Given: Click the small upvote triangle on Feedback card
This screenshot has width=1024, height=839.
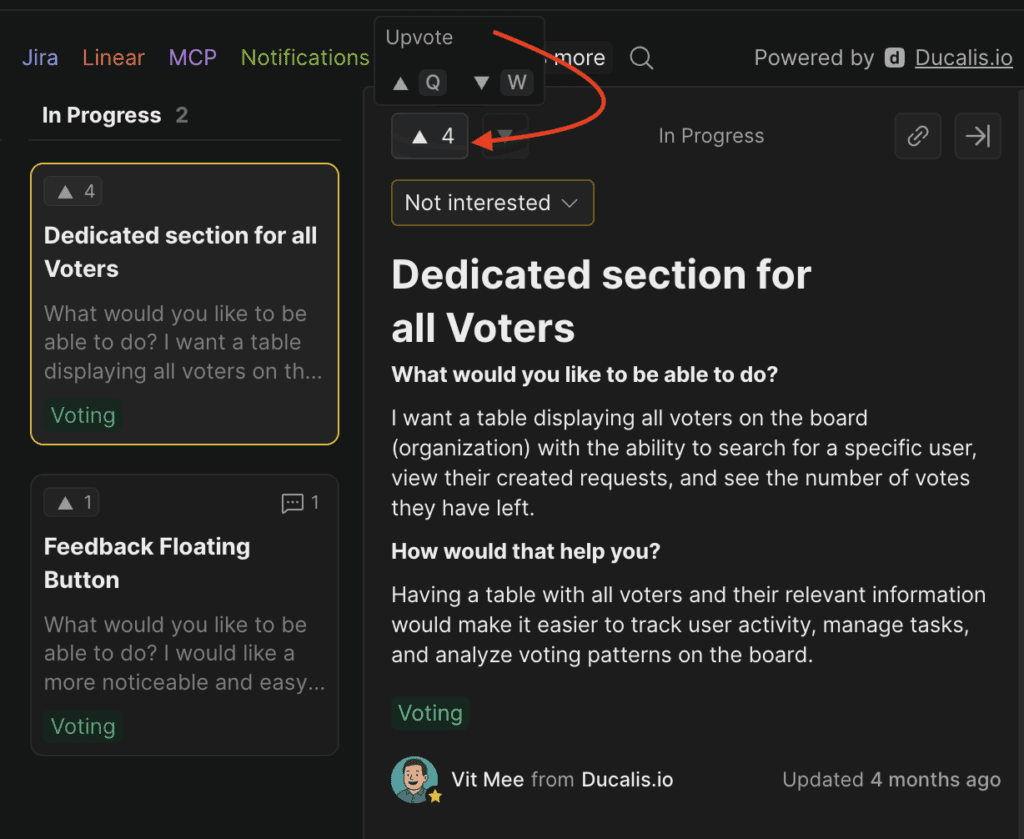Looking at the screenshot, I should pos(71,502).
